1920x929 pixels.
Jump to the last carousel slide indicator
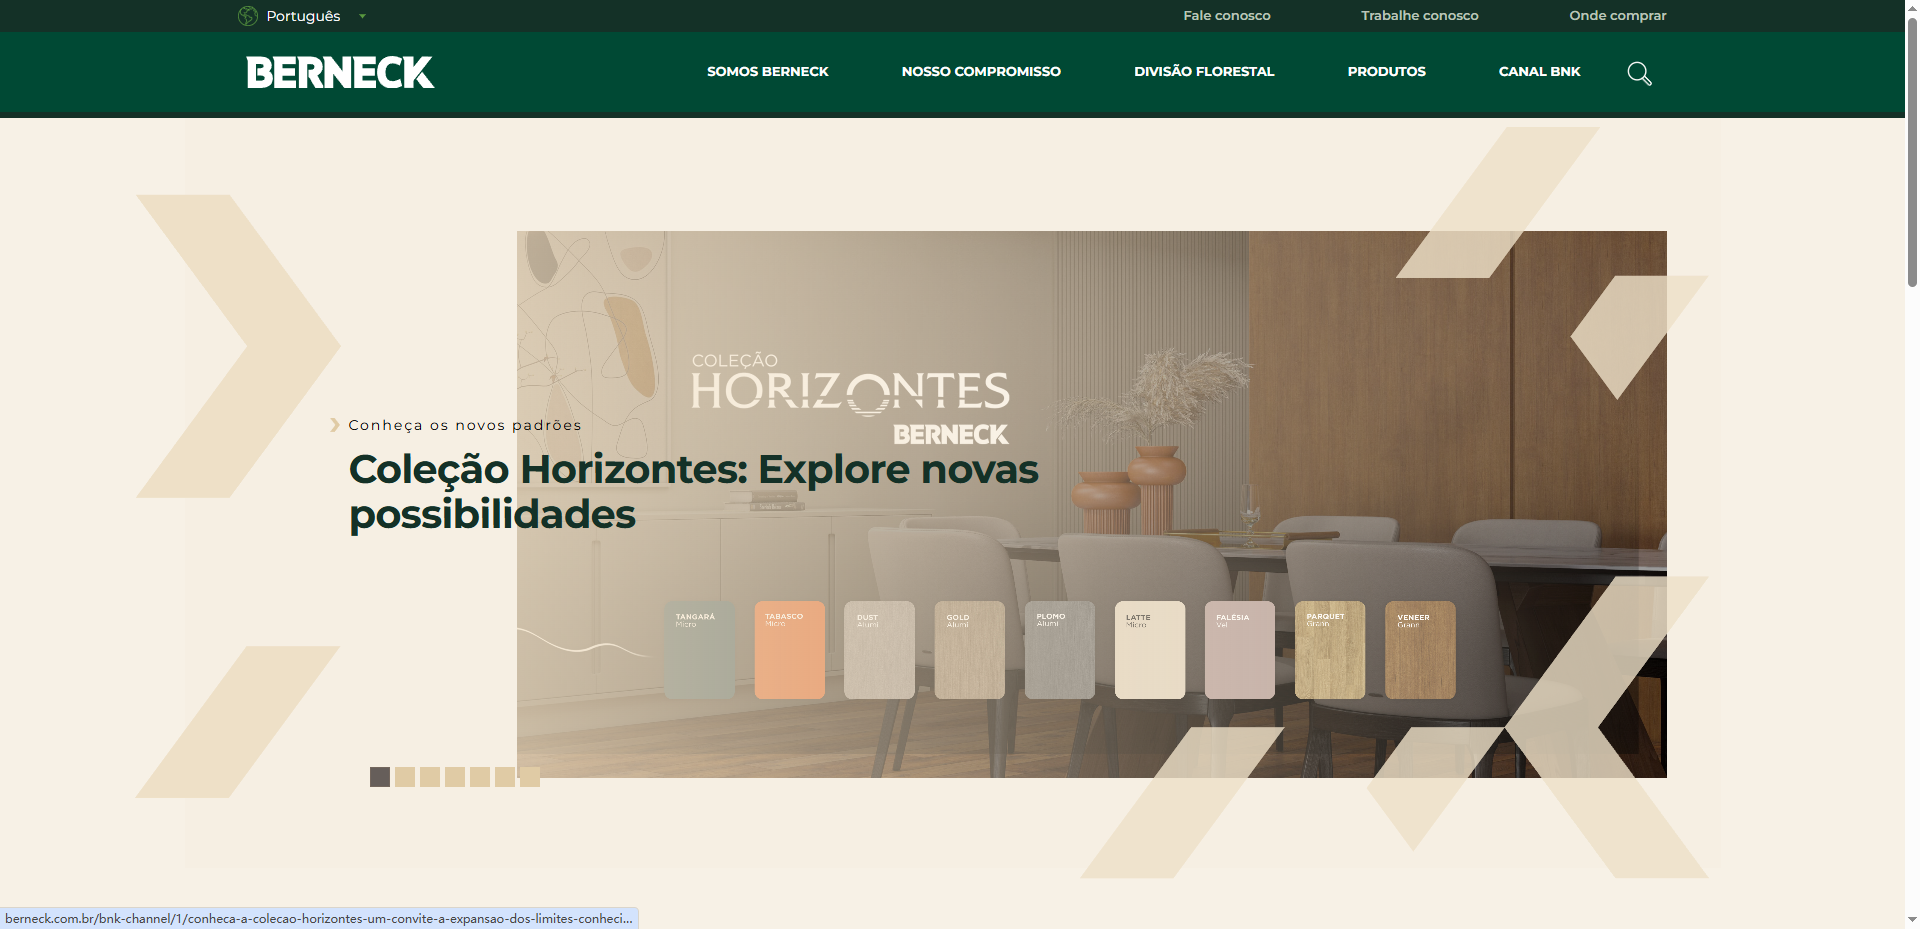(530, 777)
